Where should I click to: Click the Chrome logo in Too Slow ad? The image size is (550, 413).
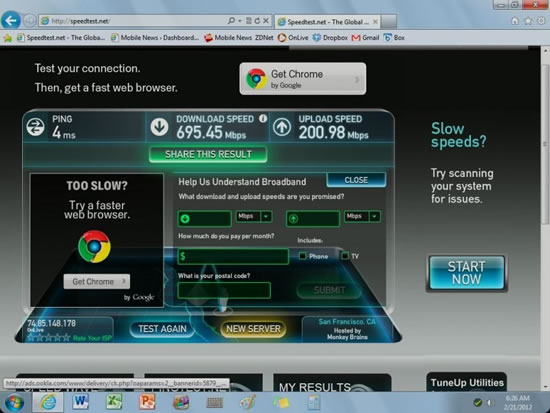click(x=94, y=246)
